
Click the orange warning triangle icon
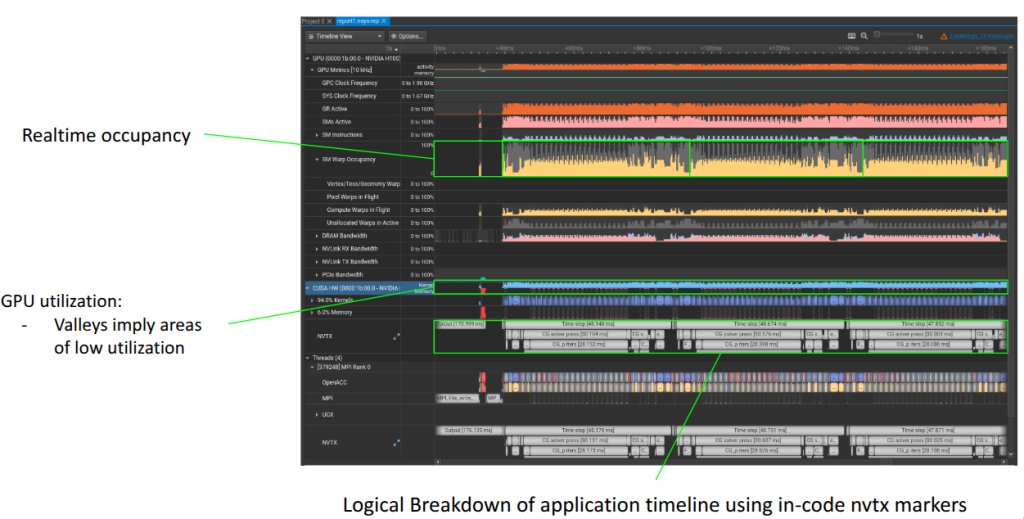943,36
